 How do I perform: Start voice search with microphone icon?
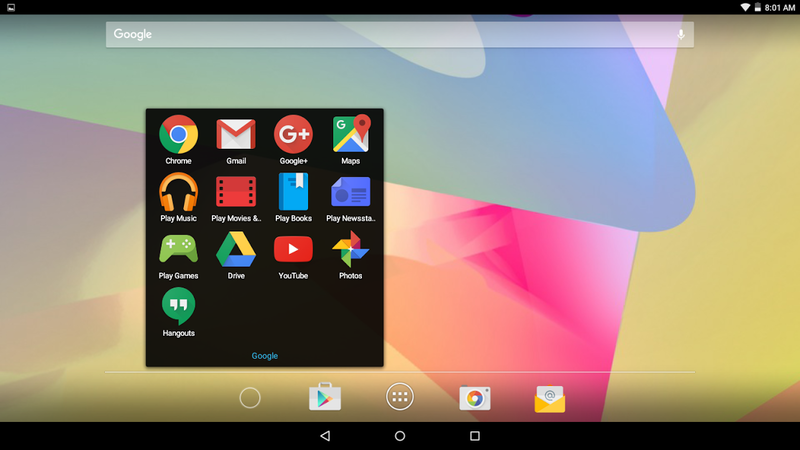(x=681, y=35)
